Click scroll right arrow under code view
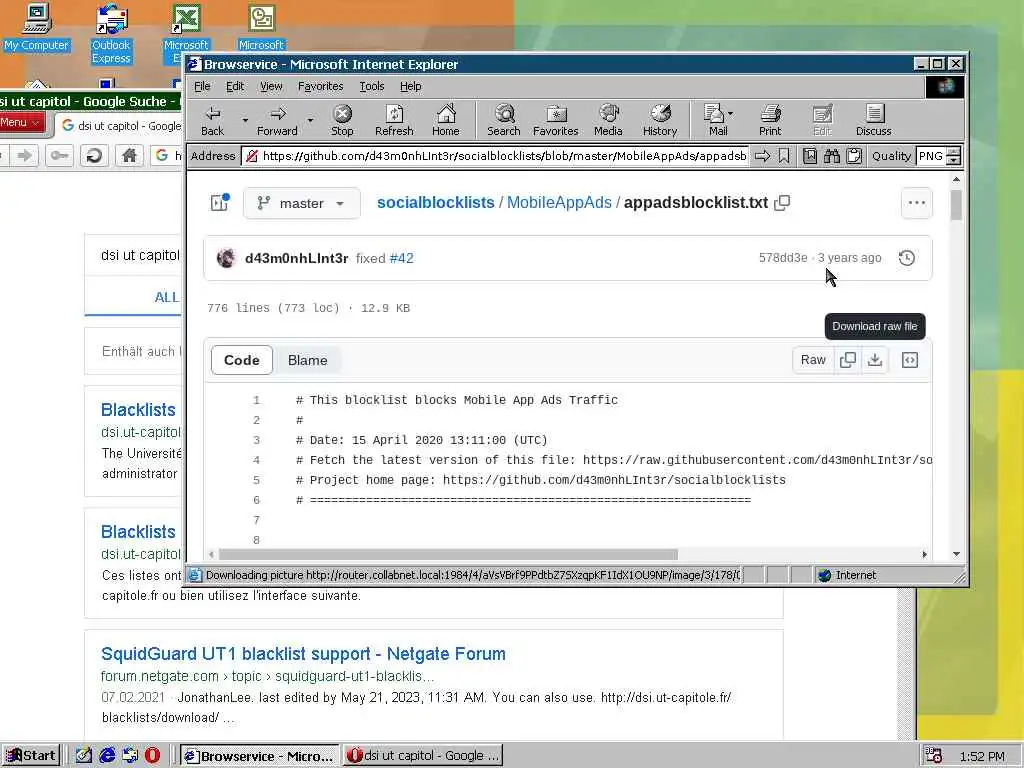Screen dimensions: 1024x768 (925, 554)
